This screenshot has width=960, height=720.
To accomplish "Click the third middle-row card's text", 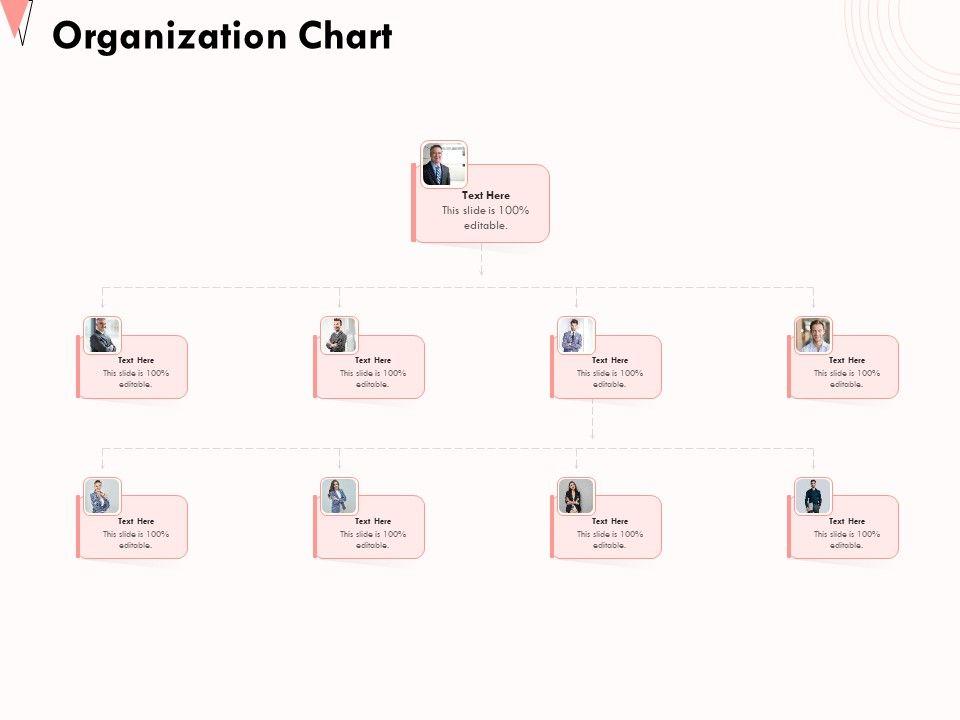I will [610, 372].
